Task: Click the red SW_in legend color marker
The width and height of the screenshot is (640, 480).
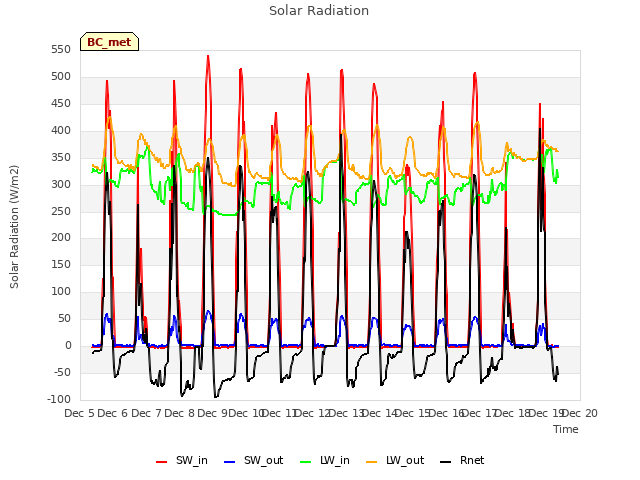Action: (x=162, y=462)
